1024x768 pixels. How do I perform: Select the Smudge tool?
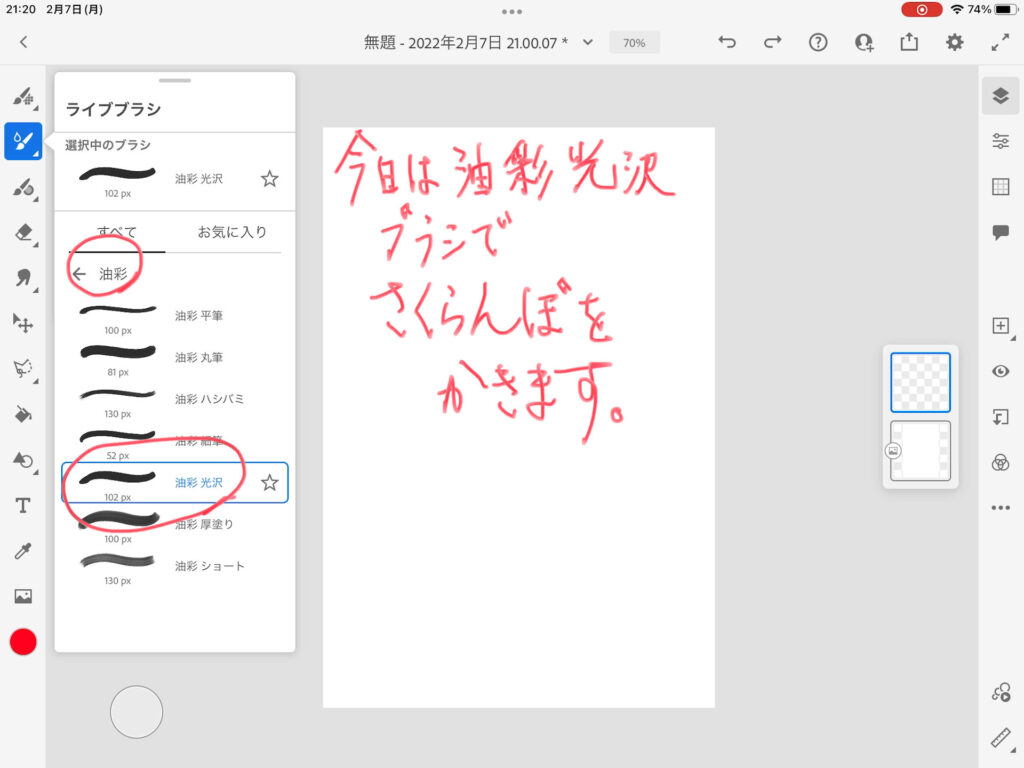click(22, 278)
